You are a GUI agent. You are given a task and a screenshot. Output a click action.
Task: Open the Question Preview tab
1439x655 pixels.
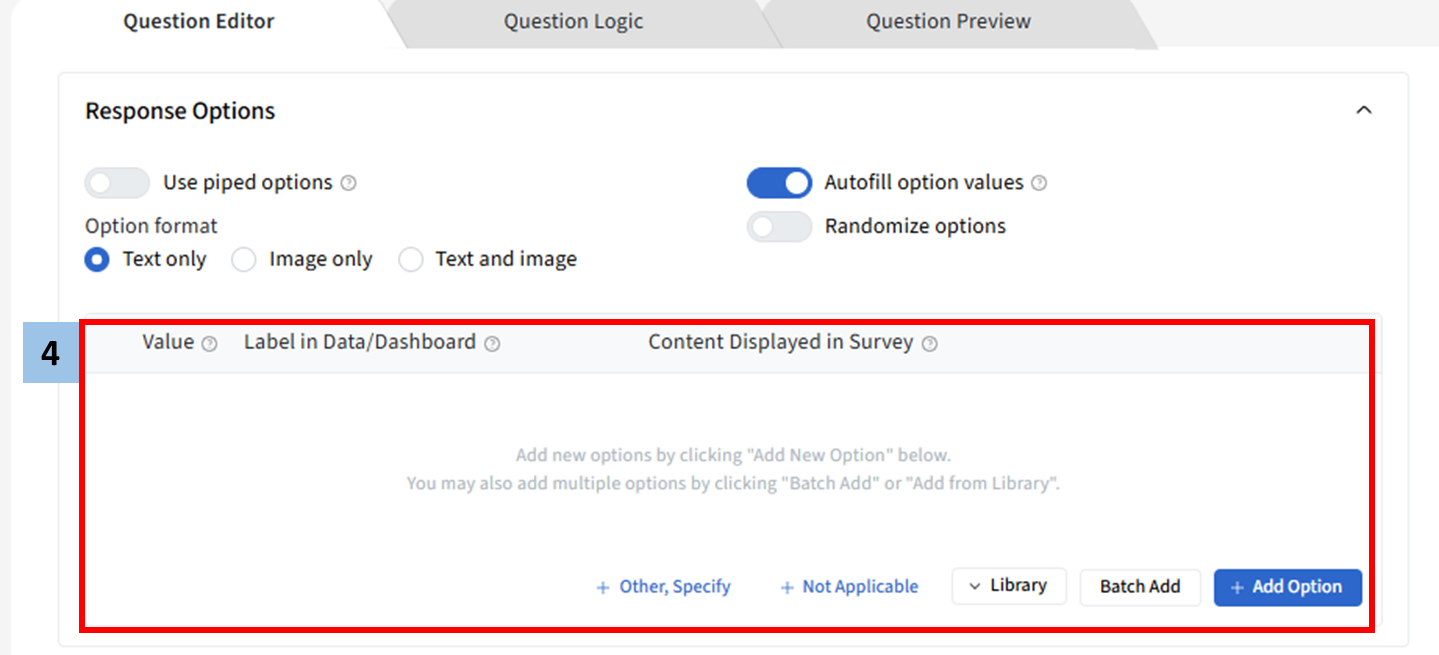pyautogui.click(x=948, y=22)
